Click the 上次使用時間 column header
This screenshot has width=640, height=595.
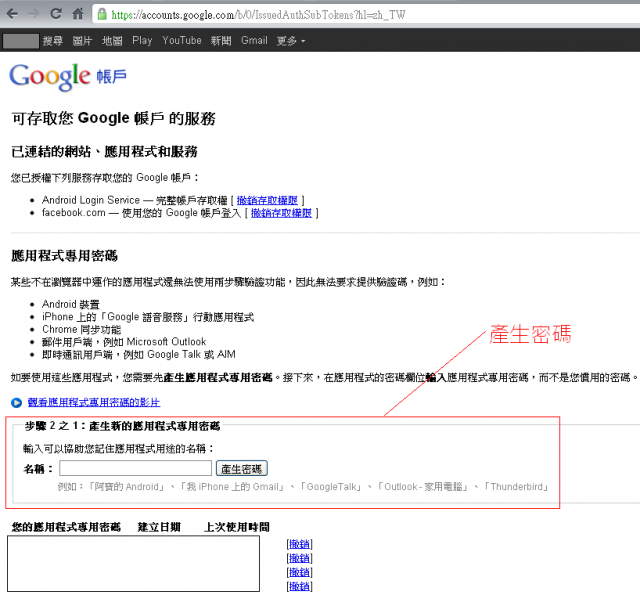click(x=237, y=527)
